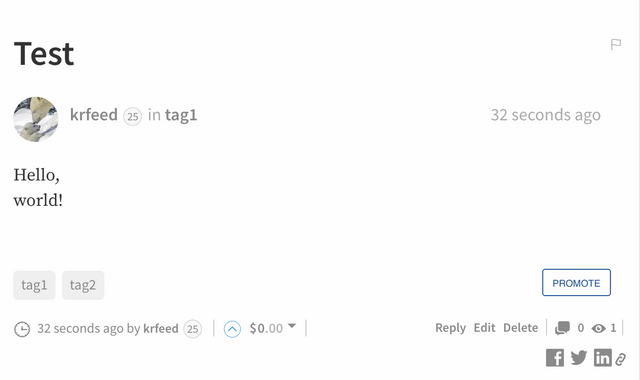This screenshot has width=640, height=380.
Task: Reply to the post
Action: click(x=451, y=328)
